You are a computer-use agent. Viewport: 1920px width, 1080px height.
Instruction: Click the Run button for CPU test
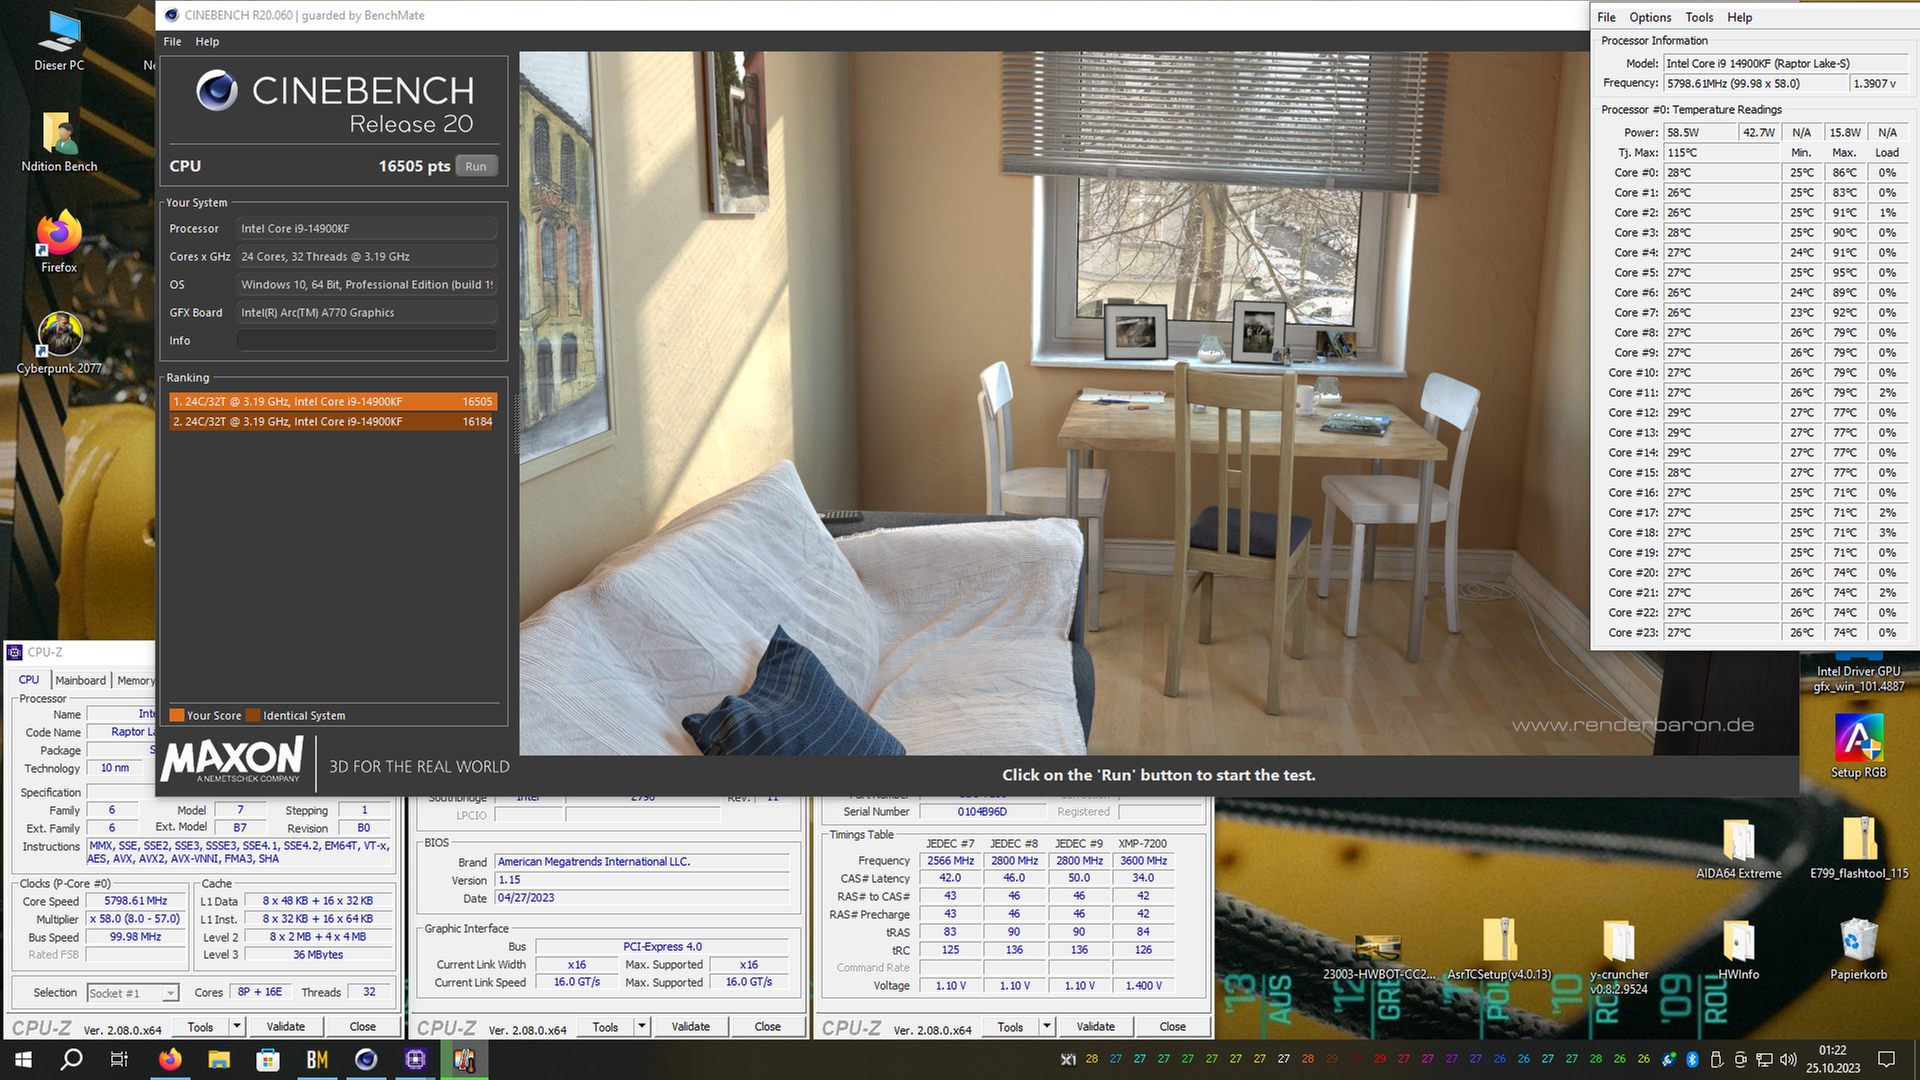(x=476, y=166)
